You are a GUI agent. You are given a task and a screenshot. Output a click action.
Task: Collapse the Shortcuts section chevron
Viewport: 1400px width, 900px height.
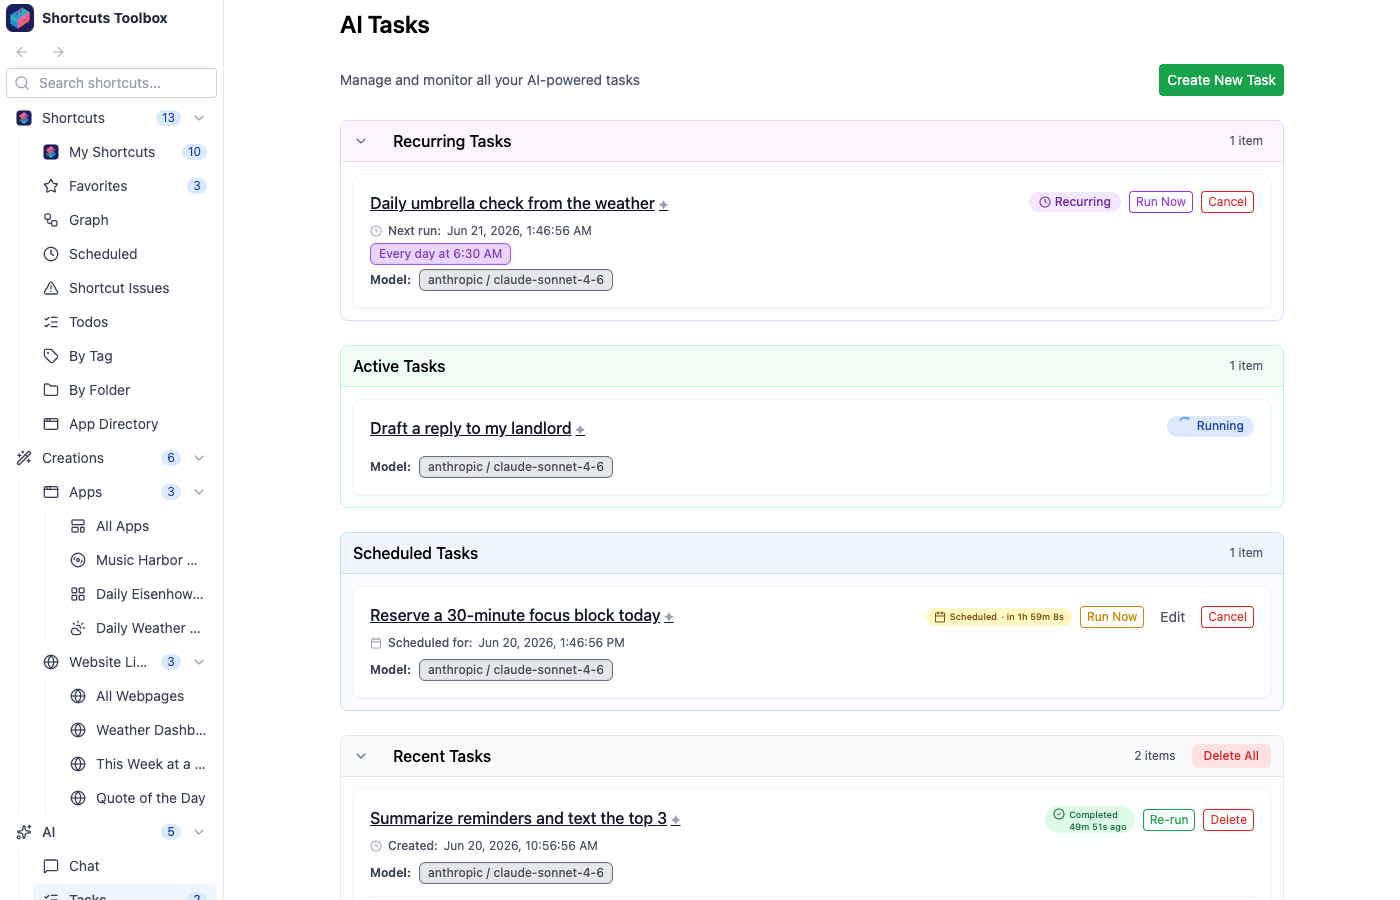point(199,118)
